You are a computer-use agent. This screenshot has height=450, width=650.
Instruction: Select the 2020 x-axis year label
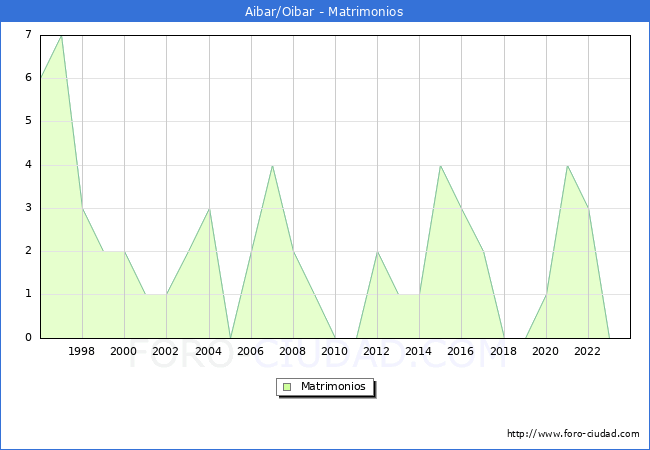coord(546,351)
